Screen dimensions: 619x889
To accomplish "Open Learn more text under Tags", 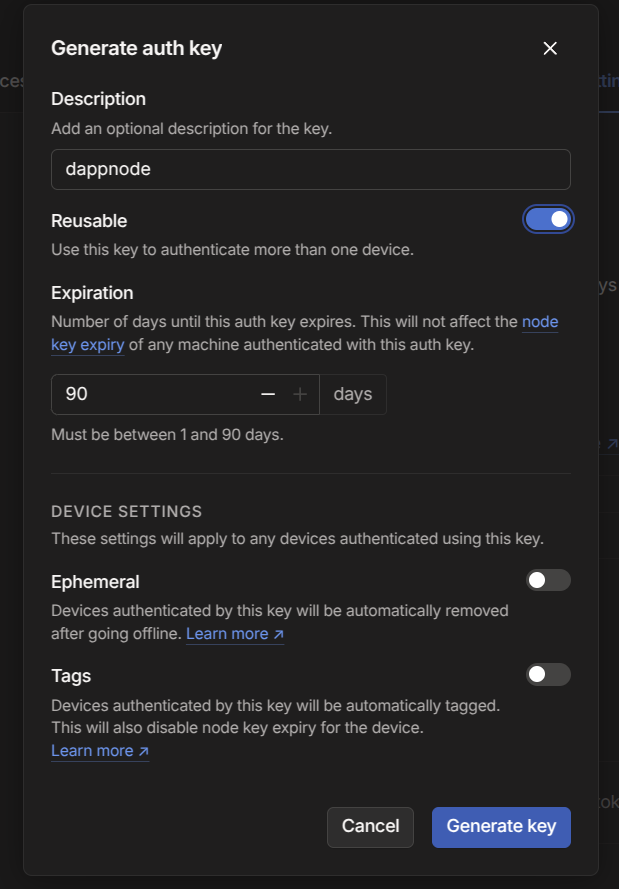I will tap(92, 751).
